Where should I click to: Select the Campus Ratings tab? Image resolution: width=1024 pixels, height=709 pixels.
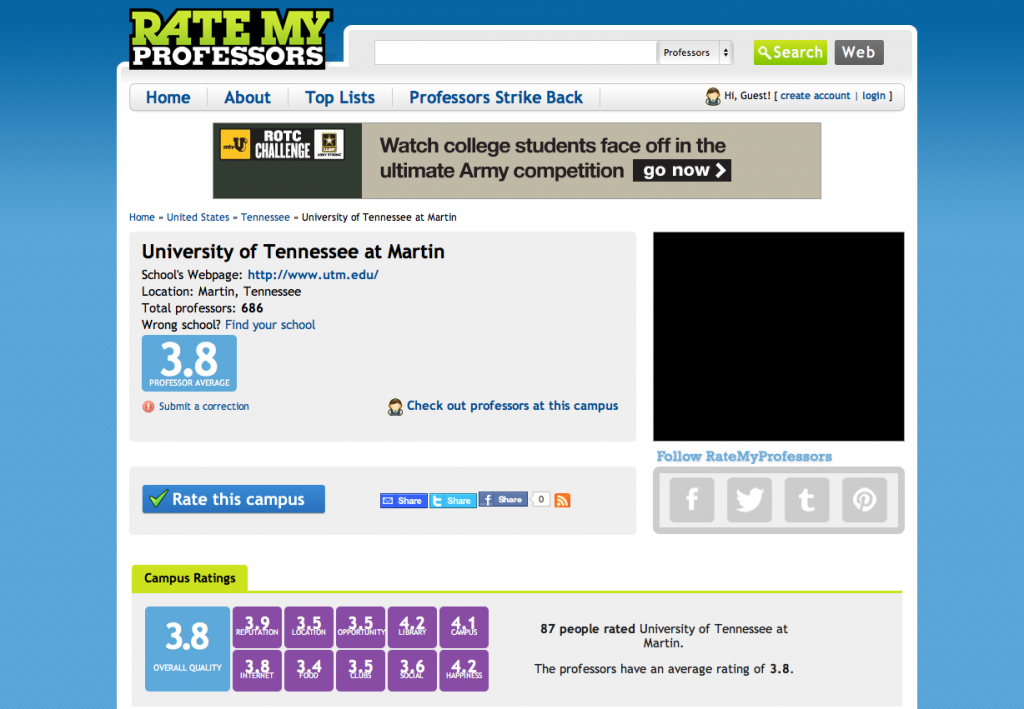[x=189, y=578]
